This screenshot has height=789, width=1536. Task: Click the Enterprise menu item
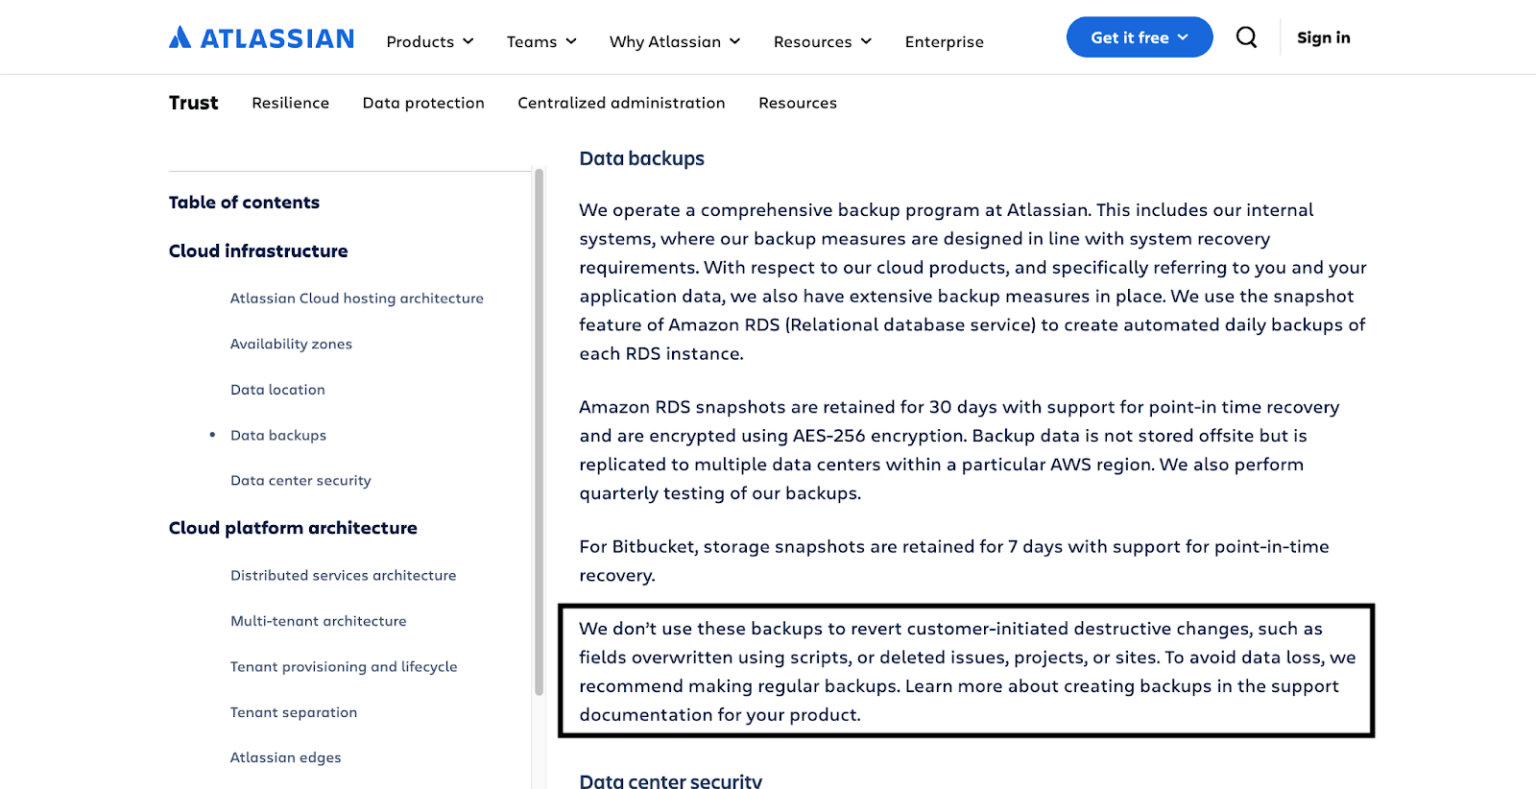pyautogui.click(x=943, y=42)
